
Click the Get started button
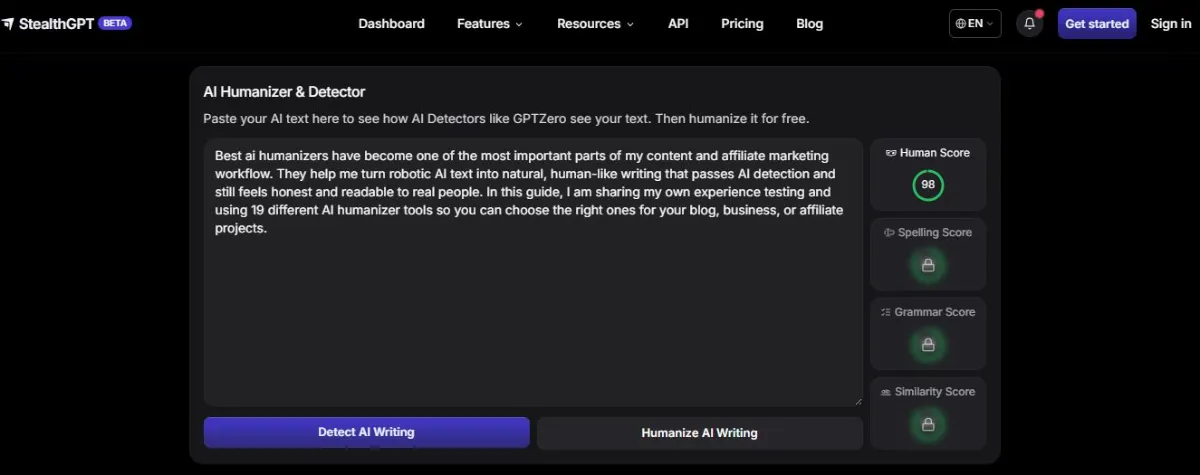point(1097,24)
